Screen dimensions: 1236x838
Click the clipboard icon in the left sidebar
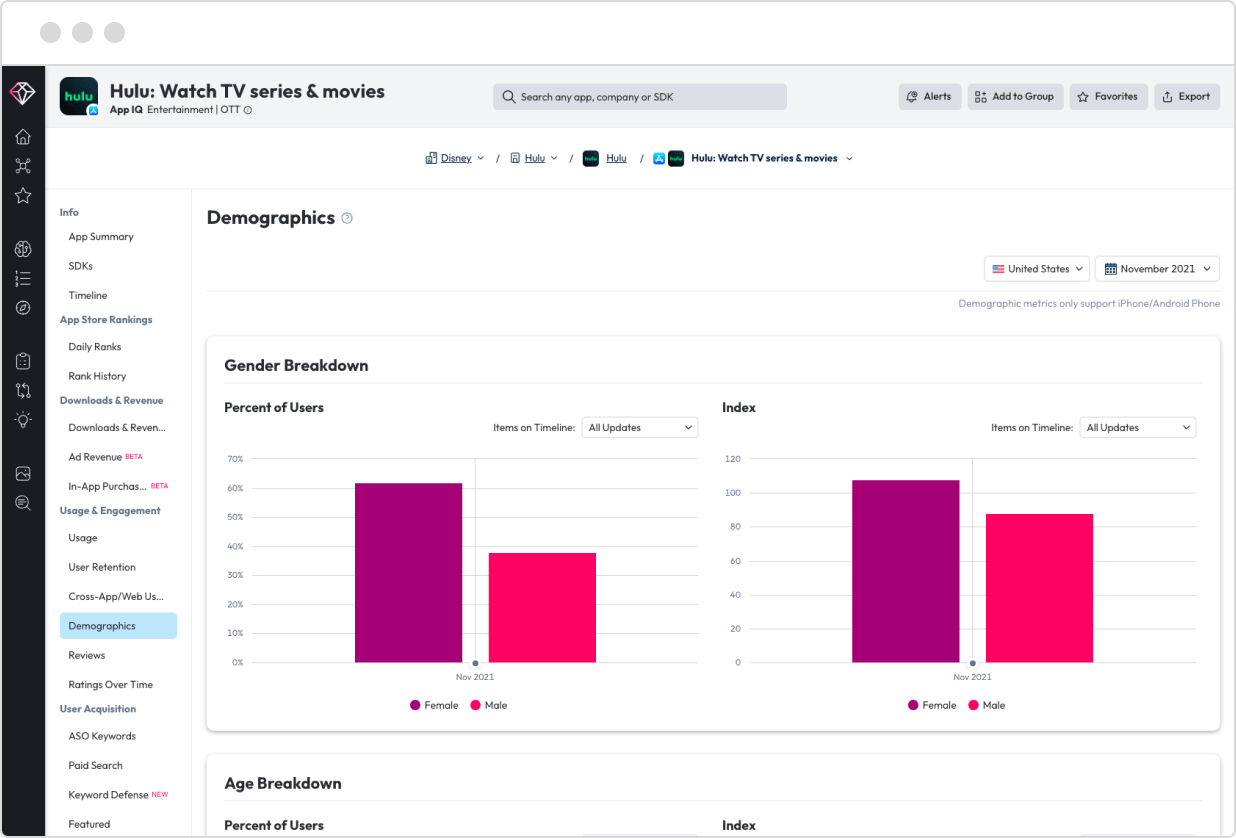point(22,361)
